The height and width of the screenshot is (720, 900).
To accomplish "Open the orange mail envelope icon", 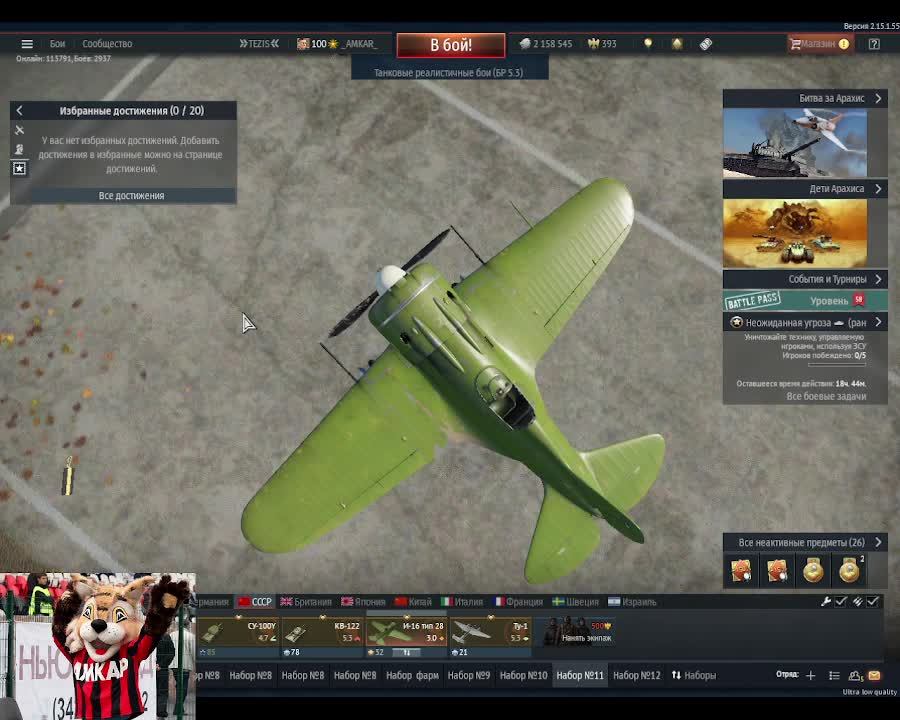I will (874, 675).
